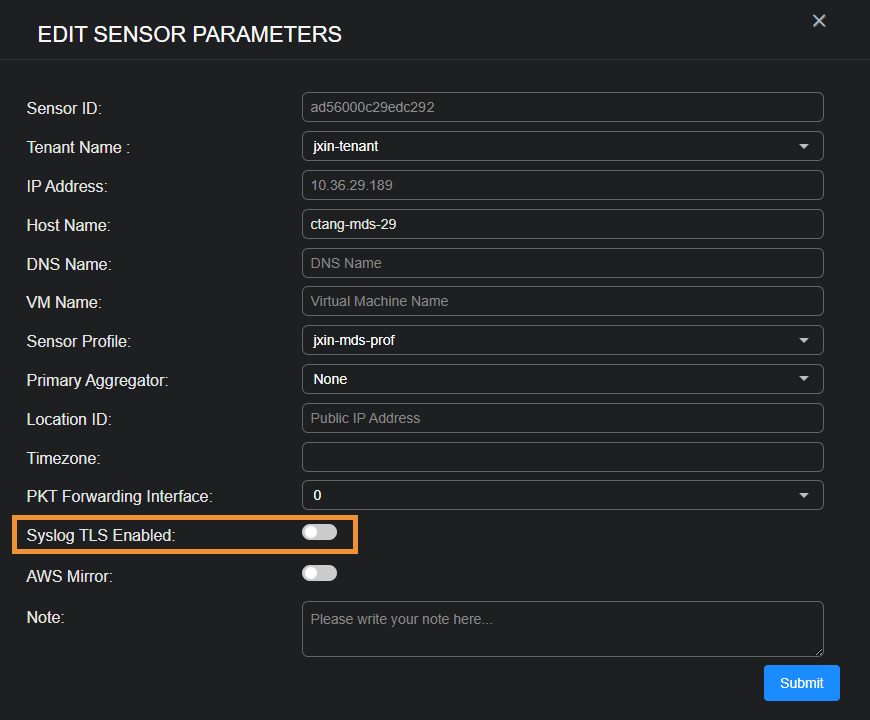
Task: Click the Host Name input field
Action: pos(562,224)
